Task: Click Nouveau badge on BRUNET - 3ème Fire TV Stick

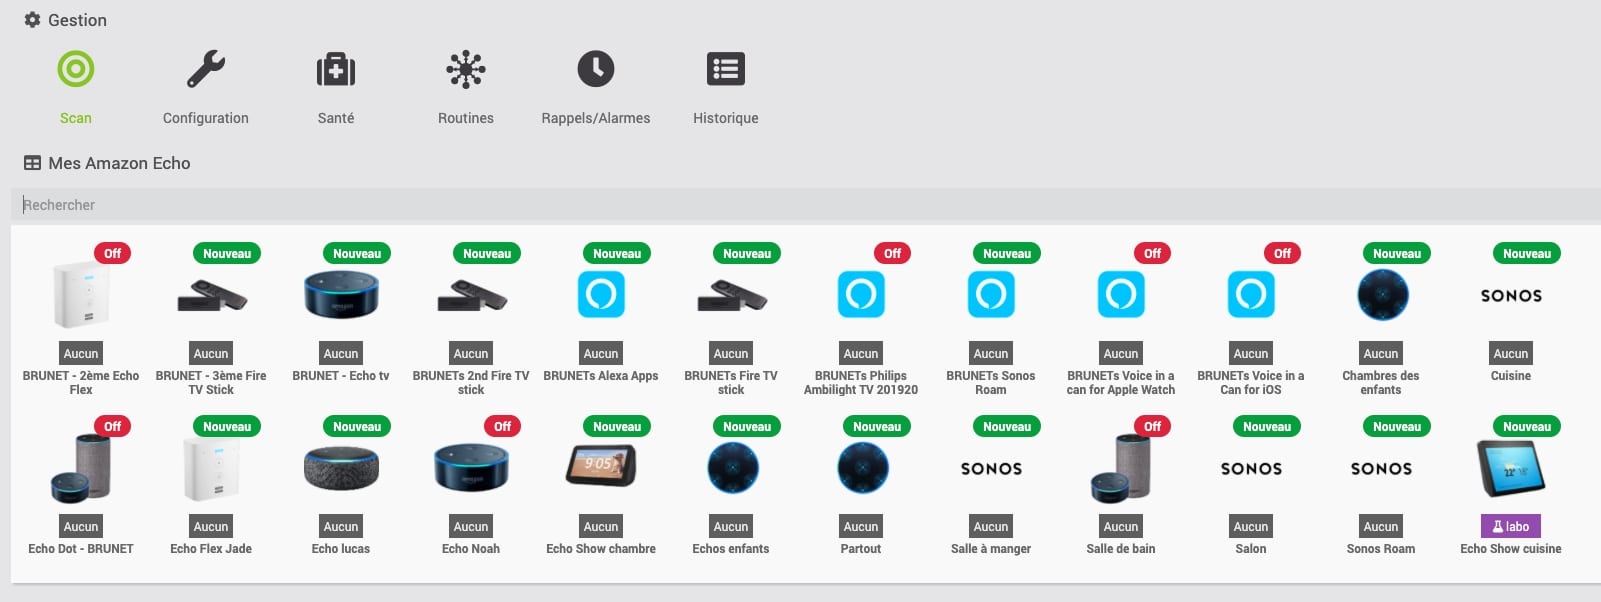Action: pyautogui.click(x=227, y=253)
